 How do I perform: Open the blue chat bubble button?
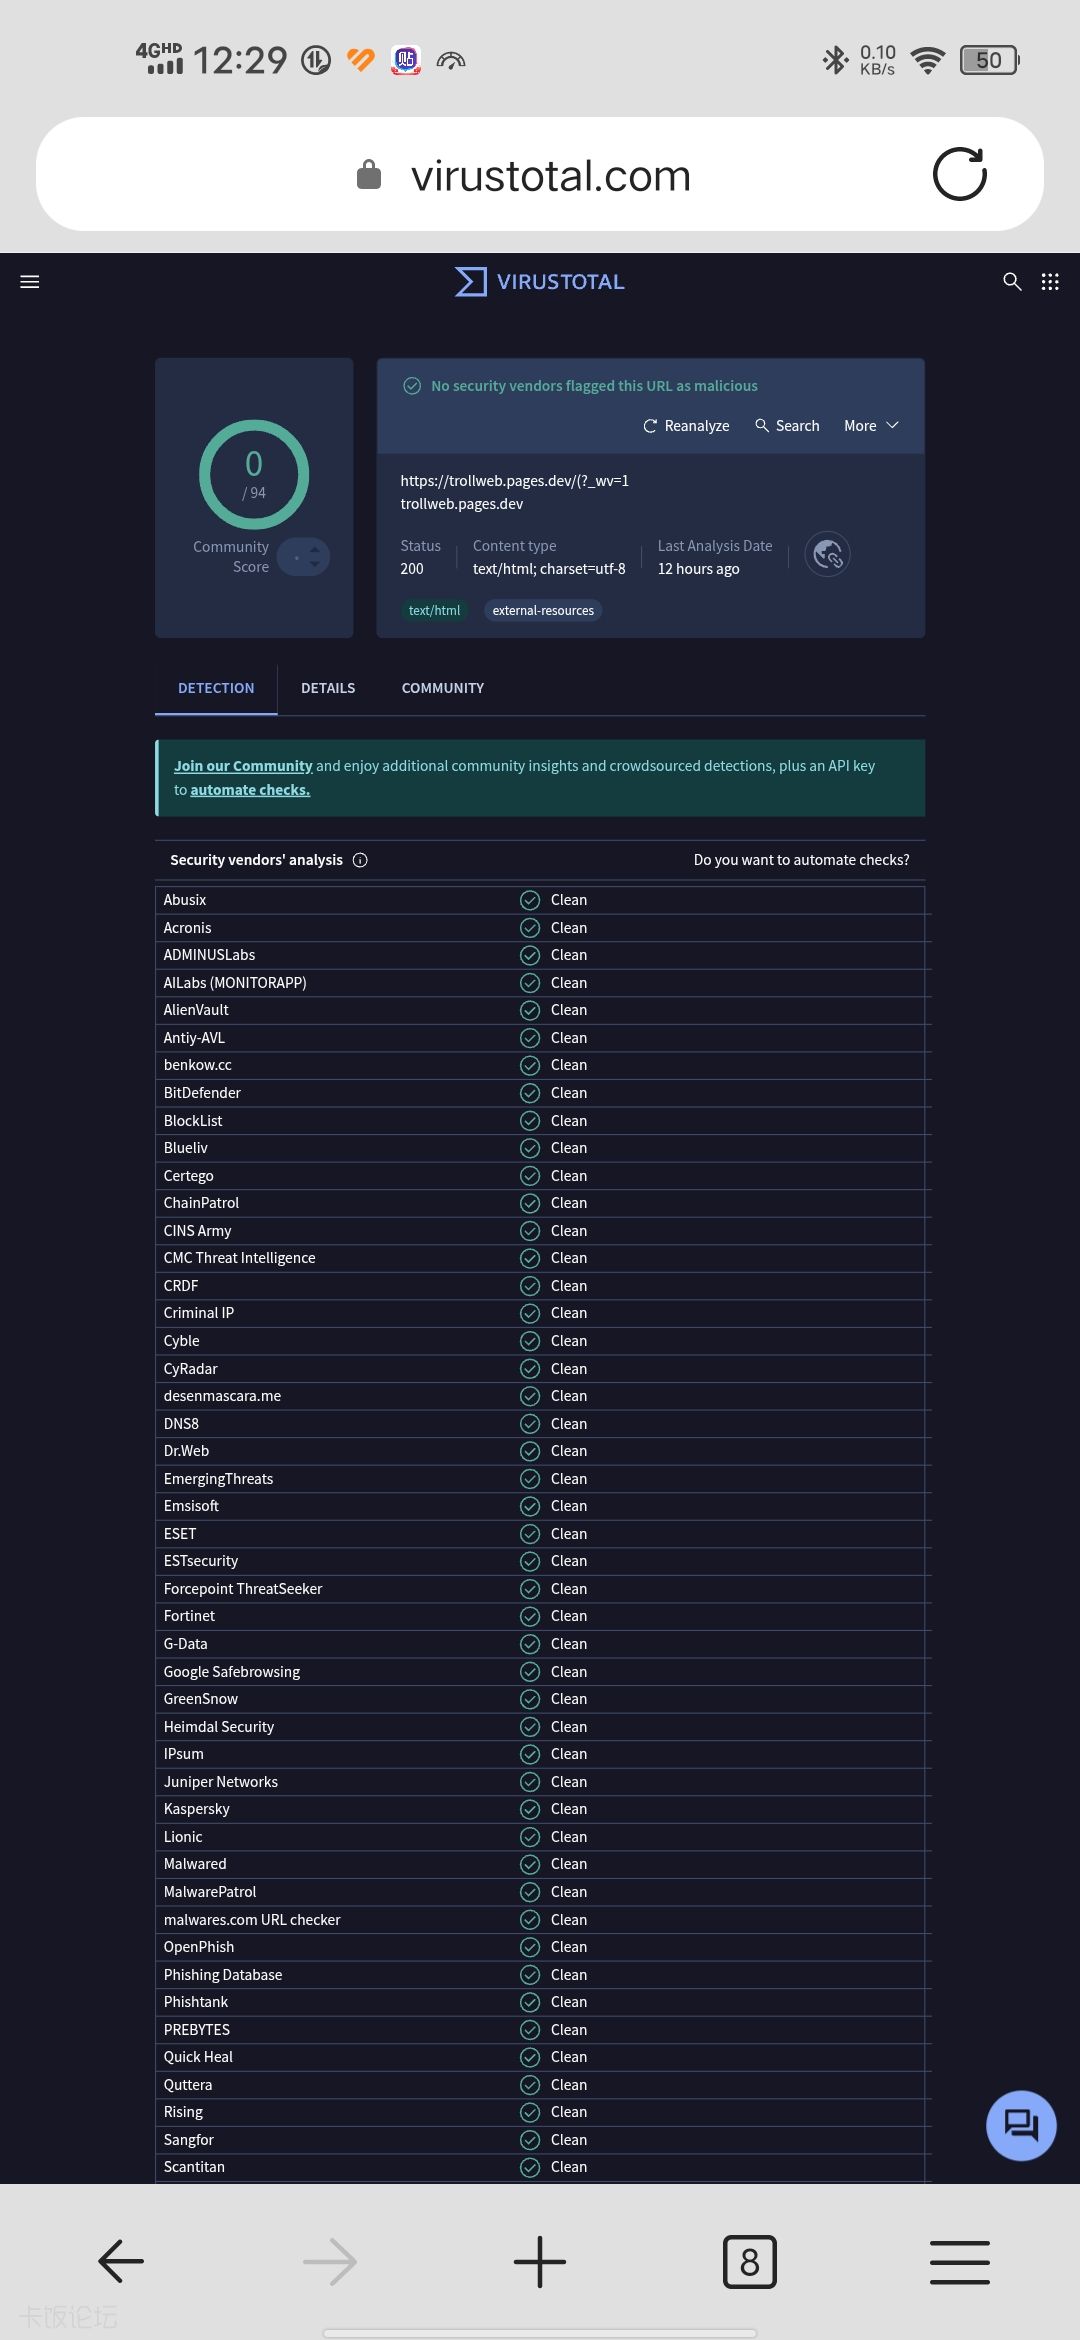1021,2125
